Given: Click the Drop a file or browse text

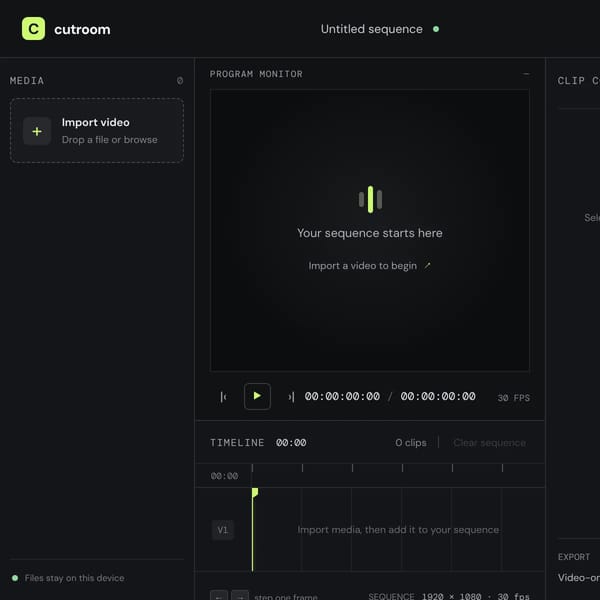Looking at the screenshot, I should tap(109, 140).
